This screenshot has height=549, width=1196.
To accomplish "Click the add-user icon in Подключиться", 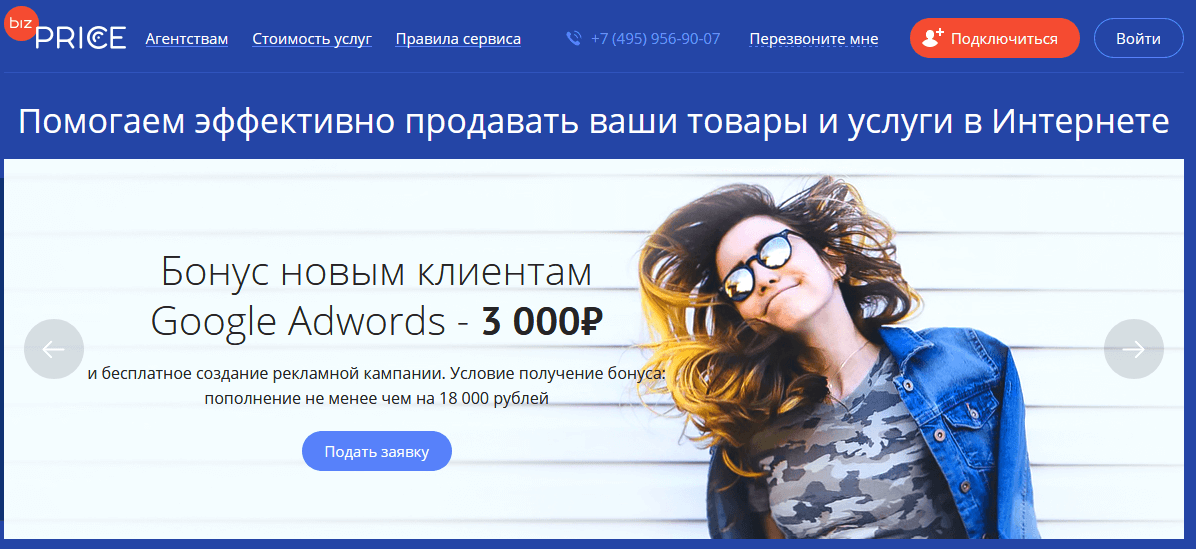I will pyautogui.click(x=933, y=38).
